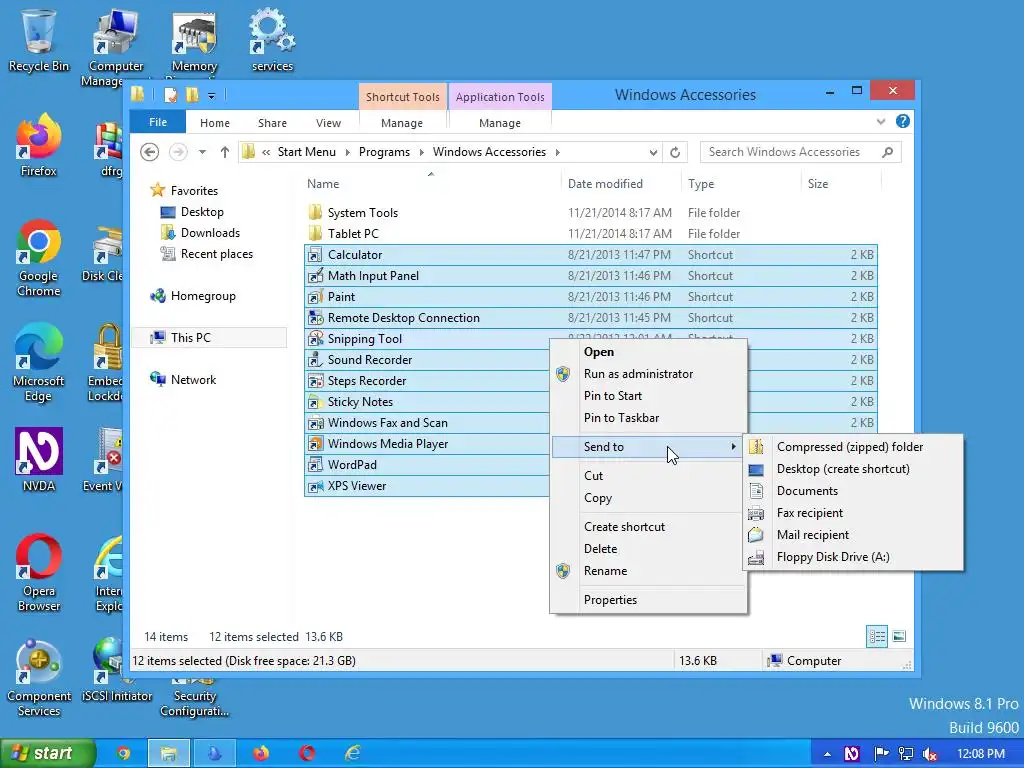Click the taskbar clock showing 12:08 PM

[x=980, y=754]
